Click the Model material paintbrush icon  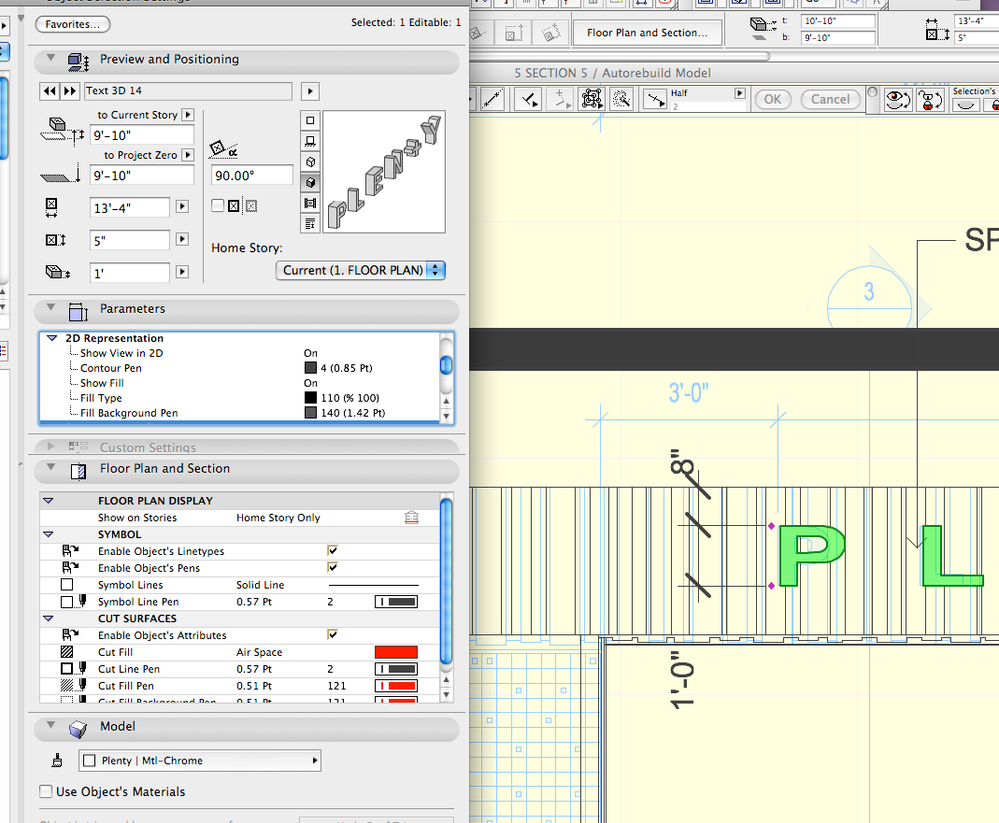click(x=58, y=761)
